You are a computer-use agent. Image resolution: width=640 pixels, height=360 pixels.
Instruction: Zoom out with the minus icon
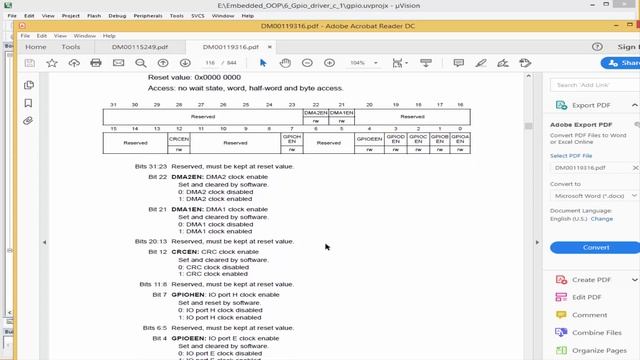point(307,63)
